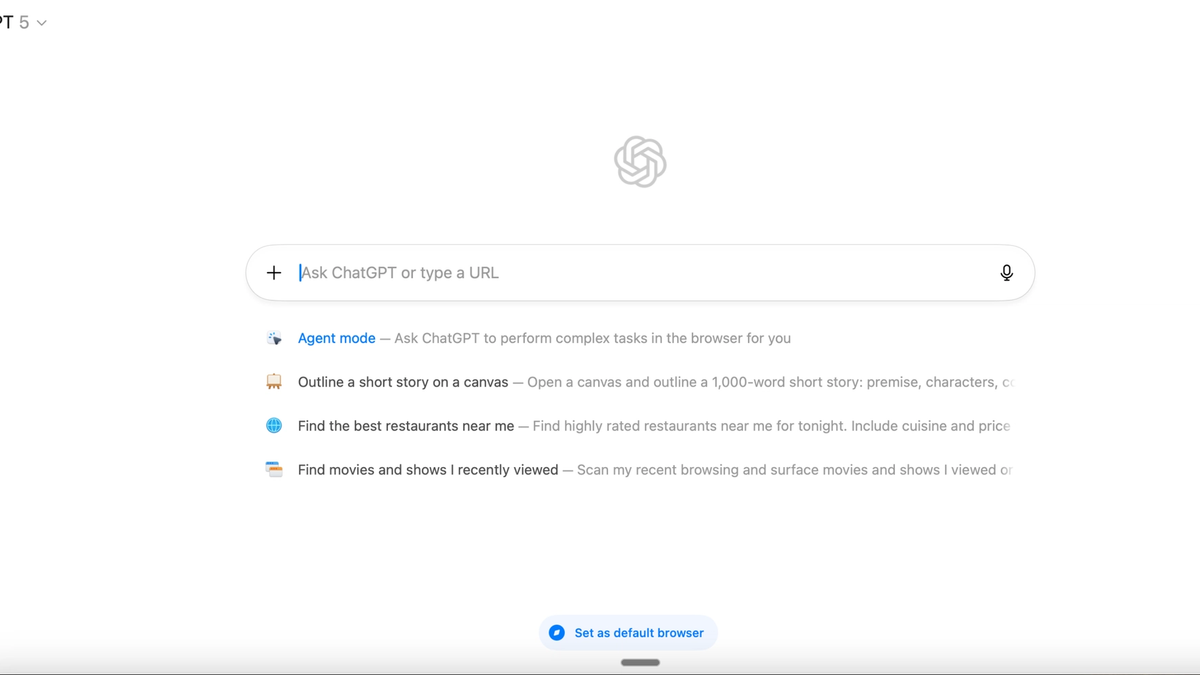Viewport: 1200px width, 675px height.
Task: Choose Outline a short story on a canvas
Action: tap(640, 382)
